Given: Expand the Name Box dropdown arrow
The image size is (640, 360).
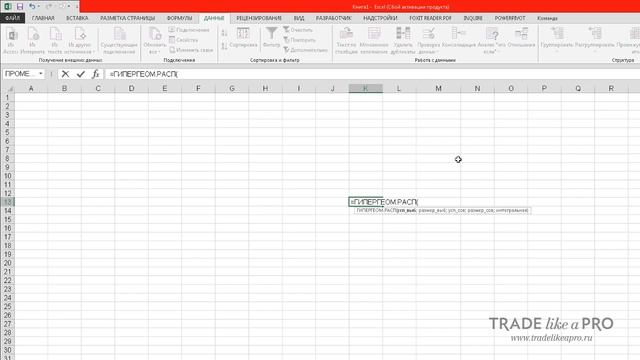Looking at the screenshot, I should [x=40, y=73].
